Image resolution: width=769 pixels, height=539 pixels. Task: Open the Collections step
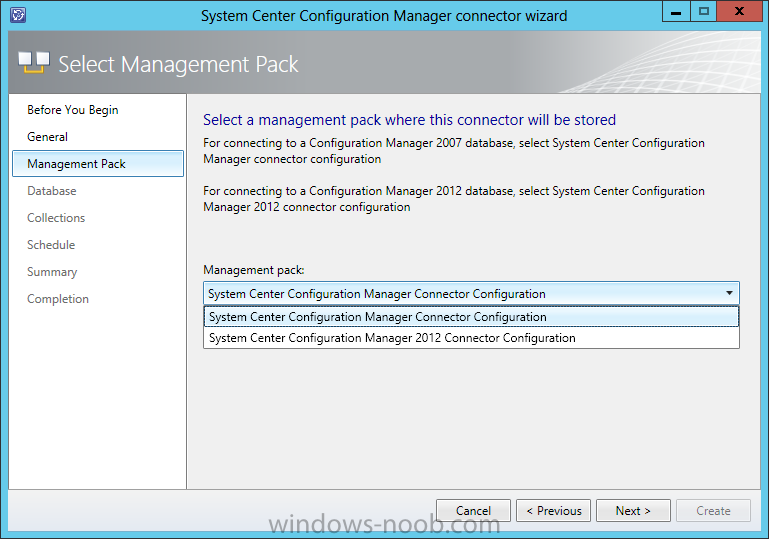tap(56, 218)
